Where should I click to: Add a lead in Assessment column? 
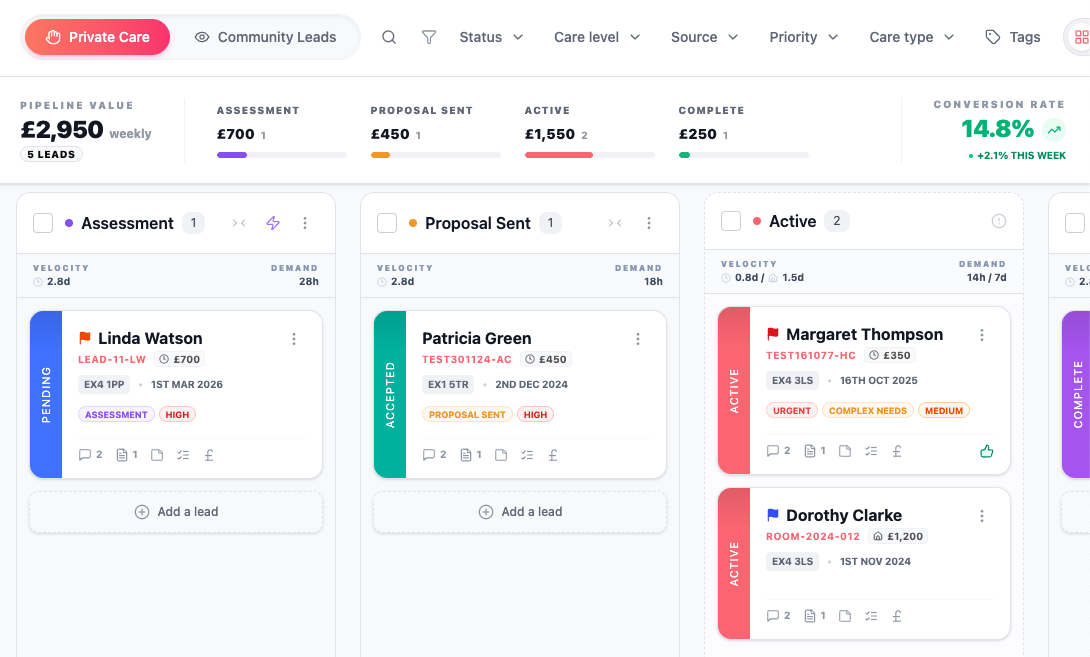(x=176, y=512)
